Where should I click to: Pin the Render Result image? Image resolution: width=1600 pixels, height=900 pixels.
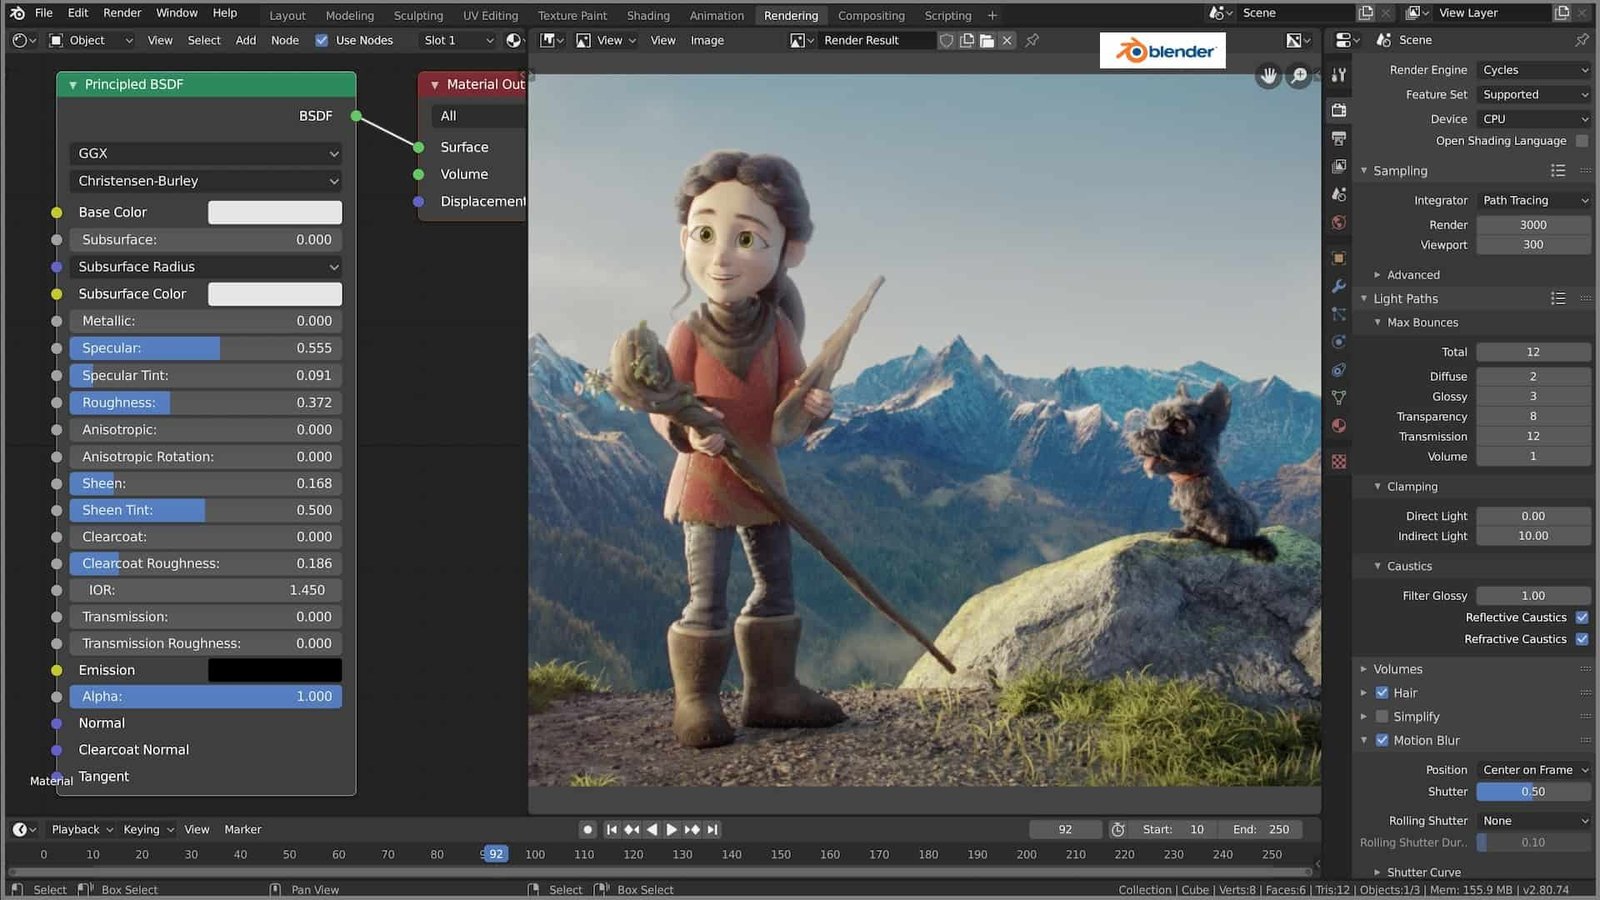coord(1032,40)
